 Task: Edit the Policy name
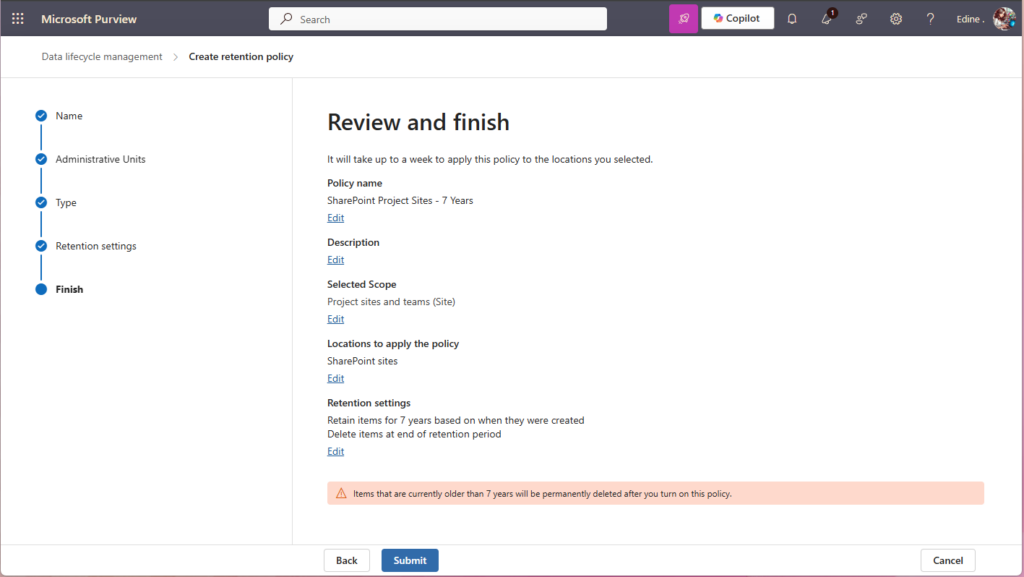(336, 218)
